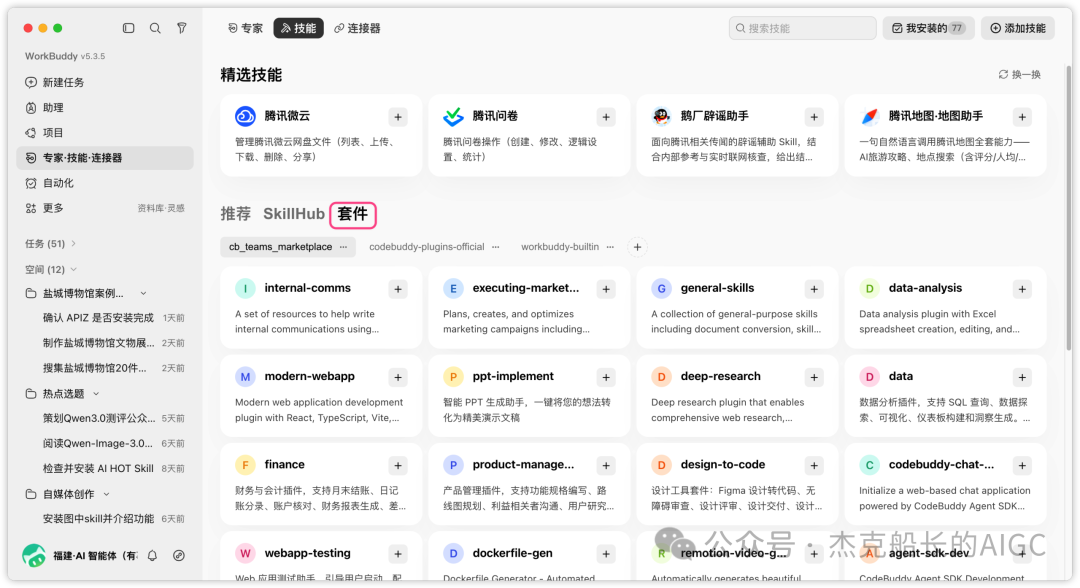The image size is (1080, 588).
Task: Click the 添加技能 button
Action: 1018,28
